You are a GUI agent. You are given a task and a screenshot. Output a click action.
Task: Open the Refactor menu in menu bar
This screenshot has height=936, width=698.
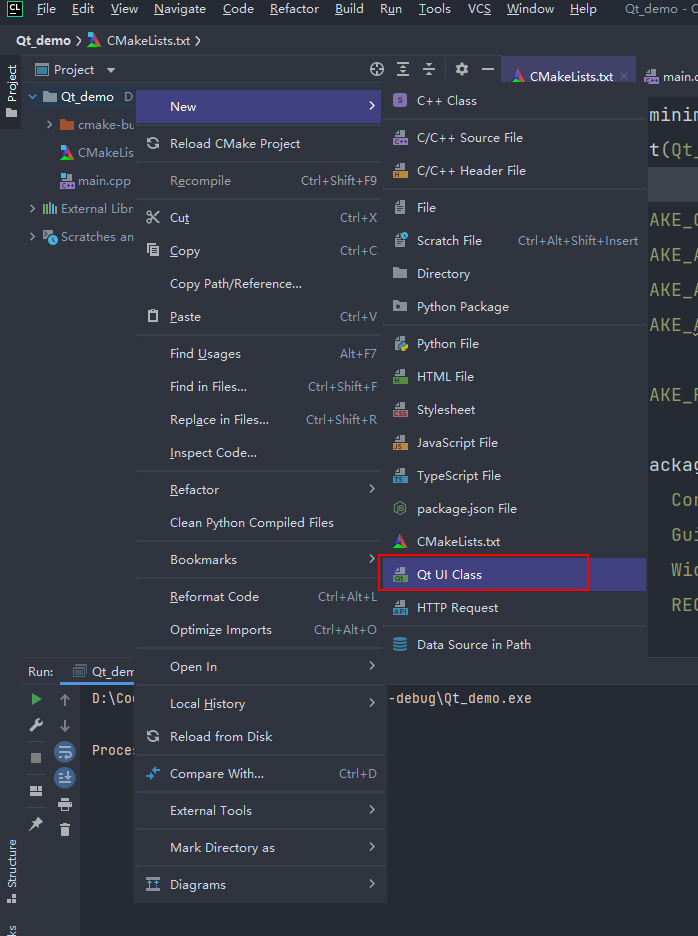(294, 9)
